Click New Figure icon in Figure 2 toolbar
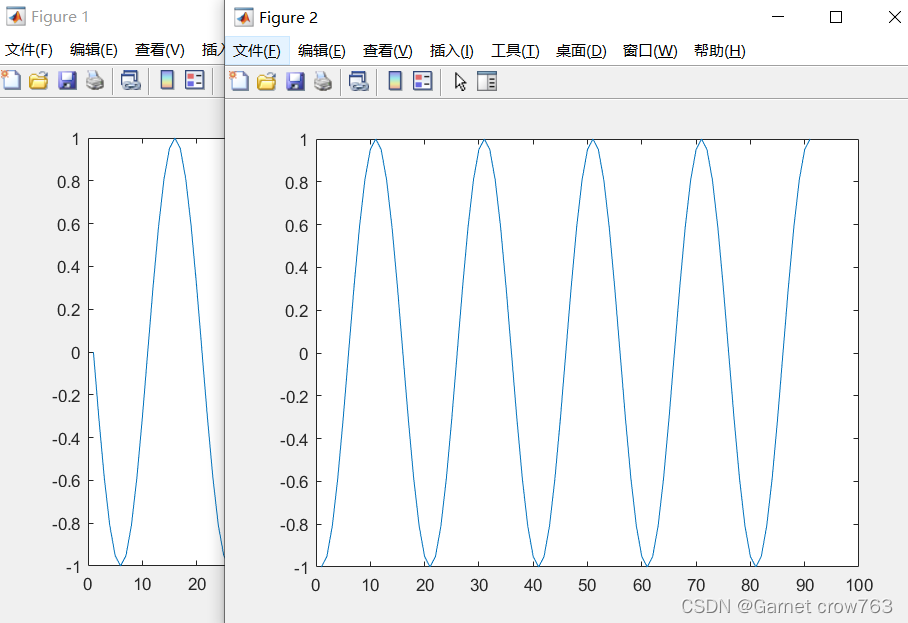The height and width of the screenshot is (623, 908). [x=239, y=81]
